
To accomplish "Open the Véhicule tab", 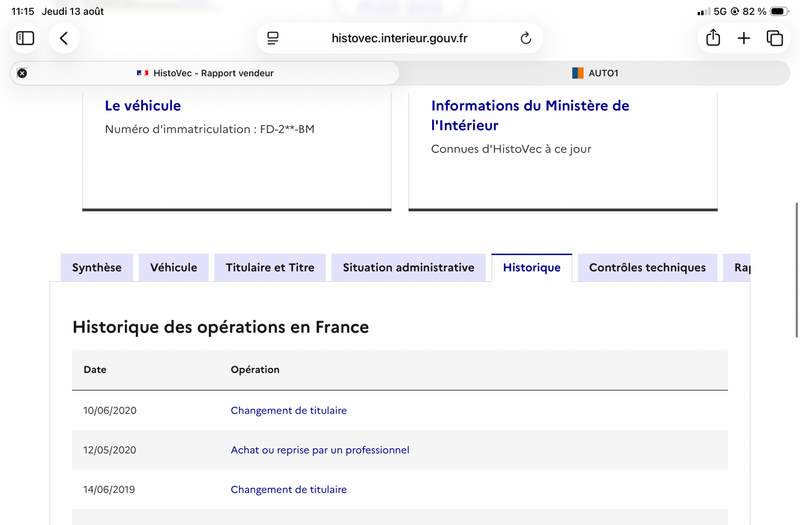I will click(x=173, y=267).
